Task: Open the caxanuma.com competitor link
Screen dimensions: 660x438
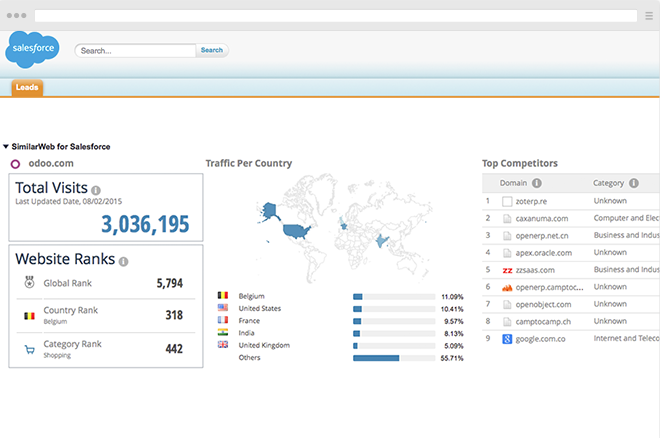Action: 542,219
